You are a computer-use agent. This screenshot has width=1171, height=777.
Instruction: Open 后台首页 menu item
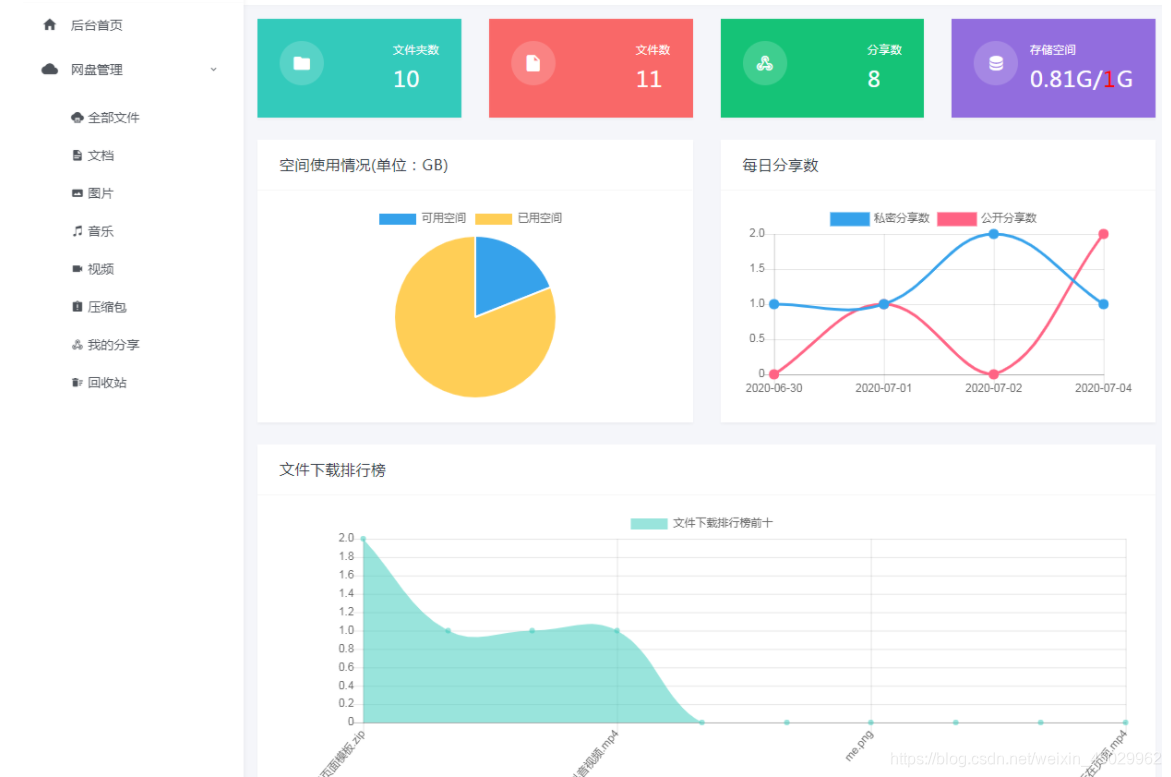(x=96, y=25)
